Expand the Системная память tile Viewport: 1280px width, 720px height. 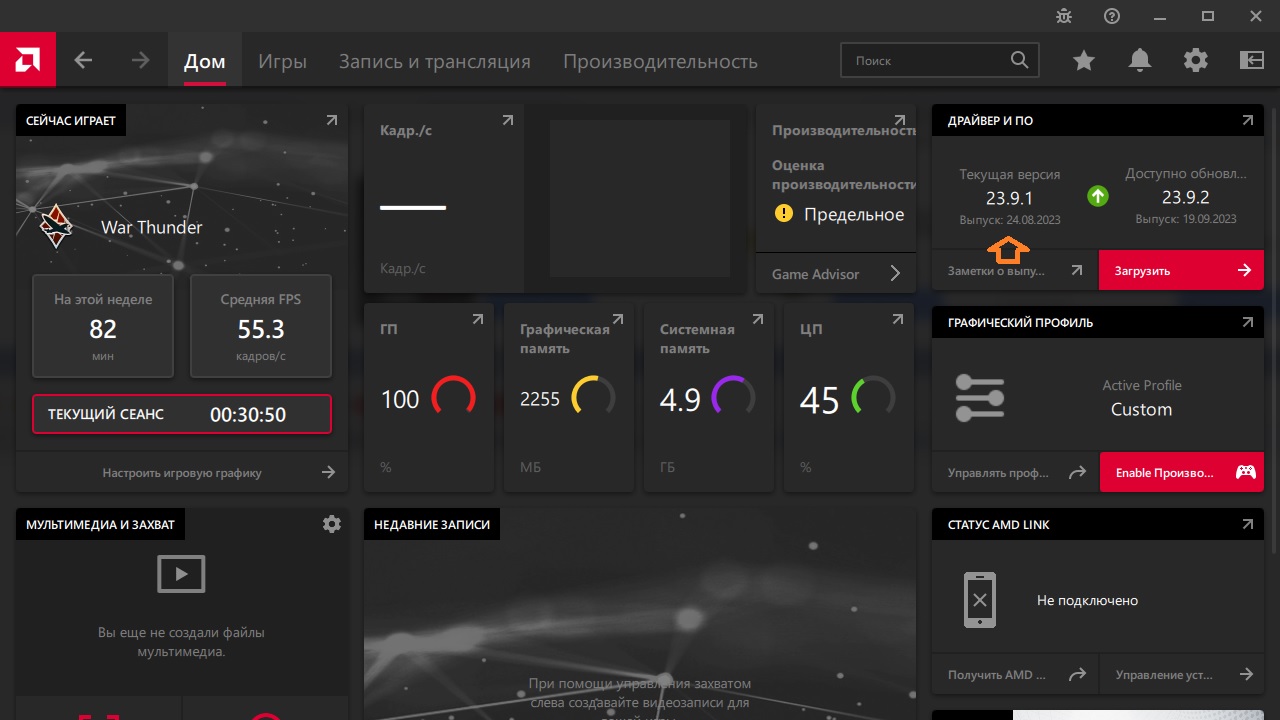(x=758, y=320)
